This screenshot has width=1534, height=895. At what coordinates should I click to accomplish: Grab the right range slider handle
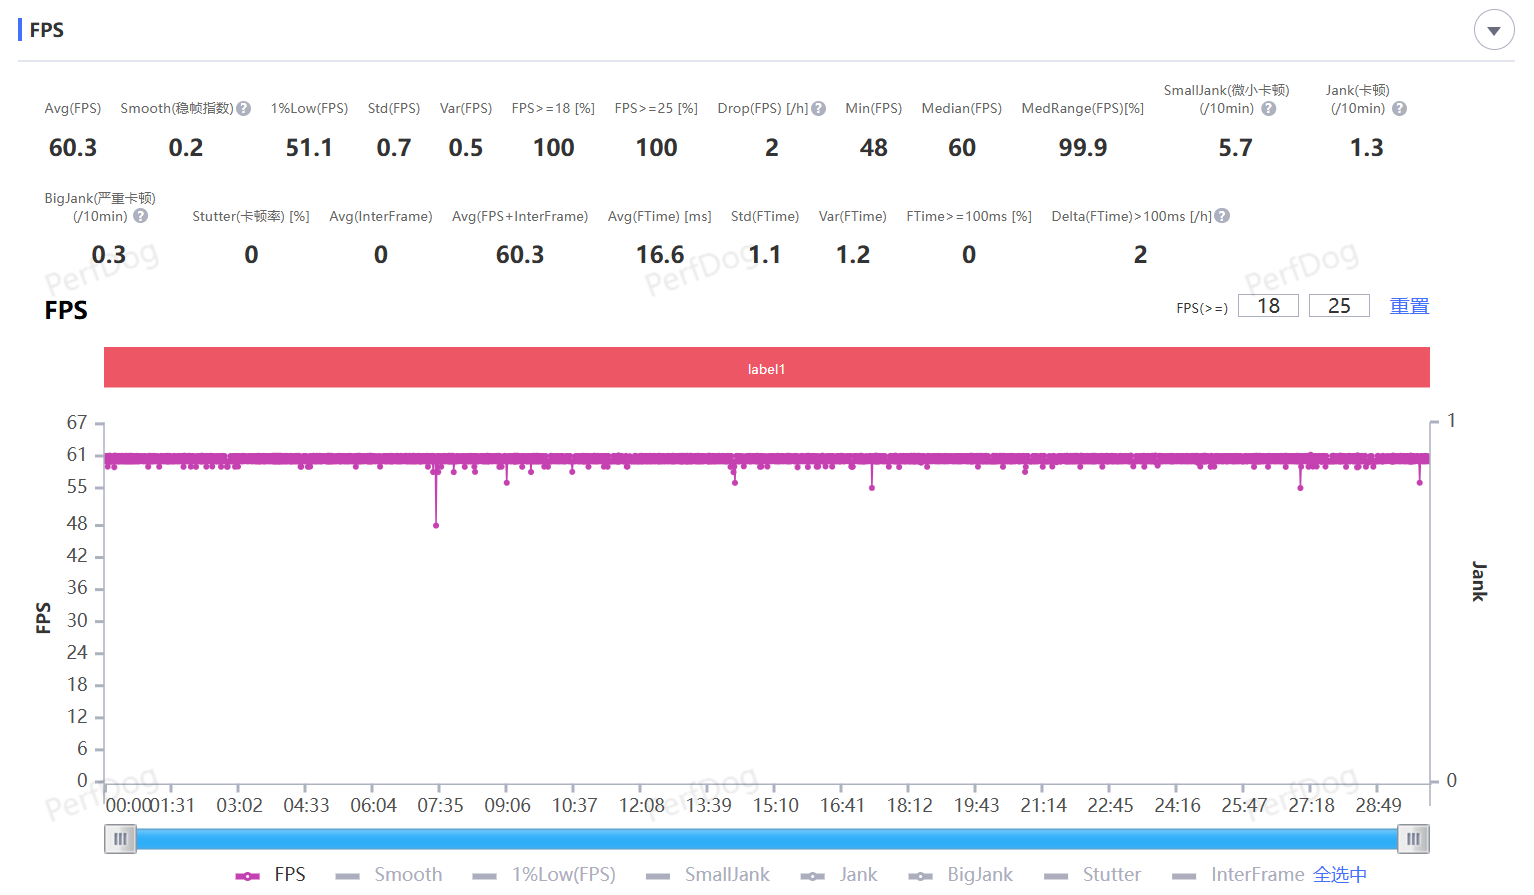tap(1413, 839)
